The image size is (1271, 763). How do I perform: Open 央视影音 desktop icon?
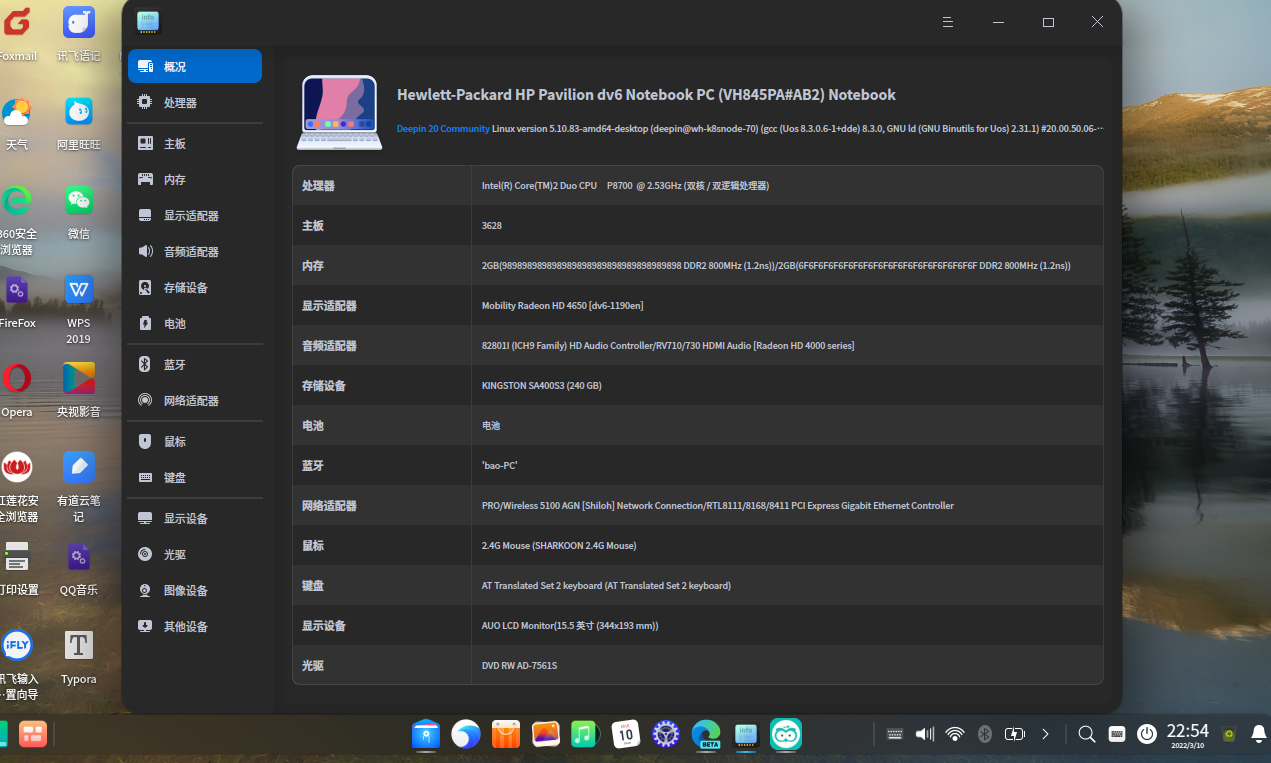(79, 389)
